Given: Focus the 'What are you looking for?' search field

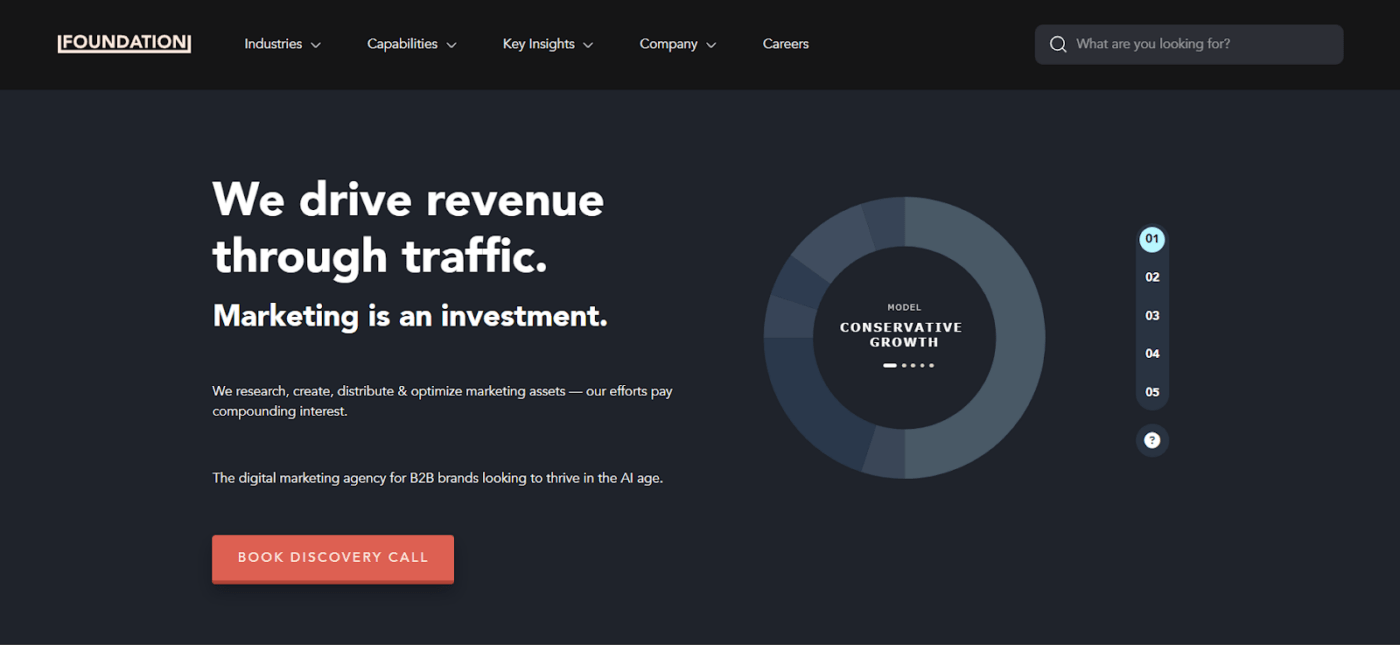Looking at the screenshot, I should [1189, 44].
